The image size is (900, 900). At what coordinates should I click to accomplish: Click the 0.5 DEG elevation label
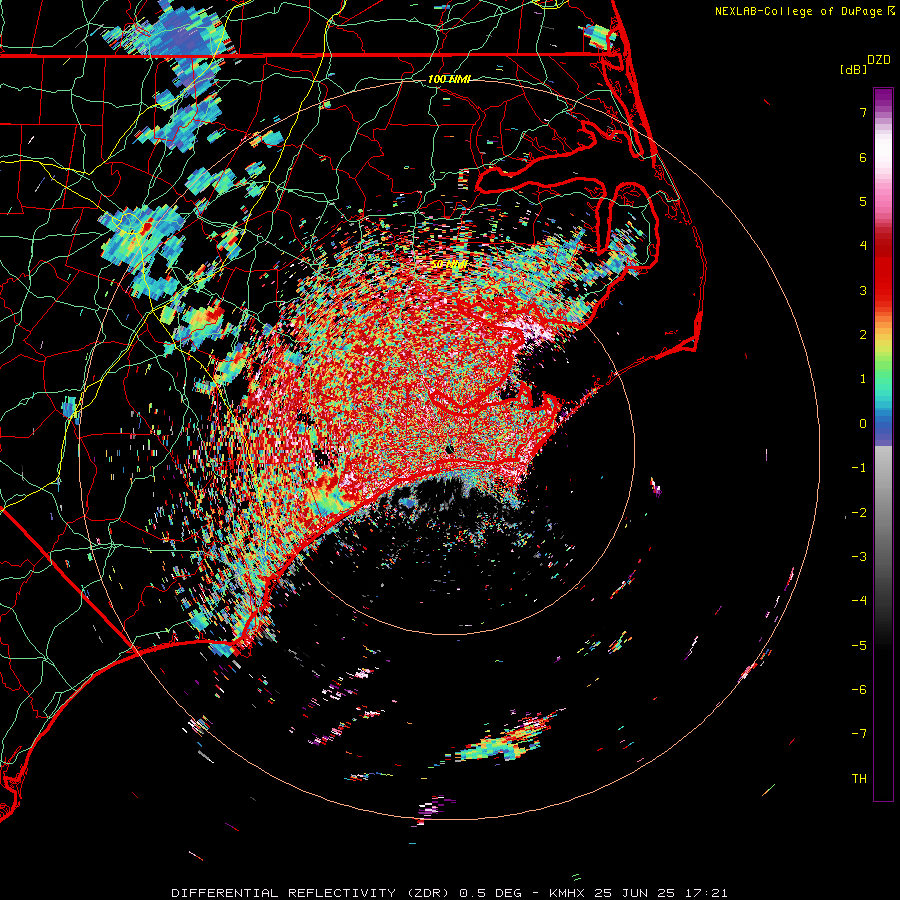click(x=491, y=893)
